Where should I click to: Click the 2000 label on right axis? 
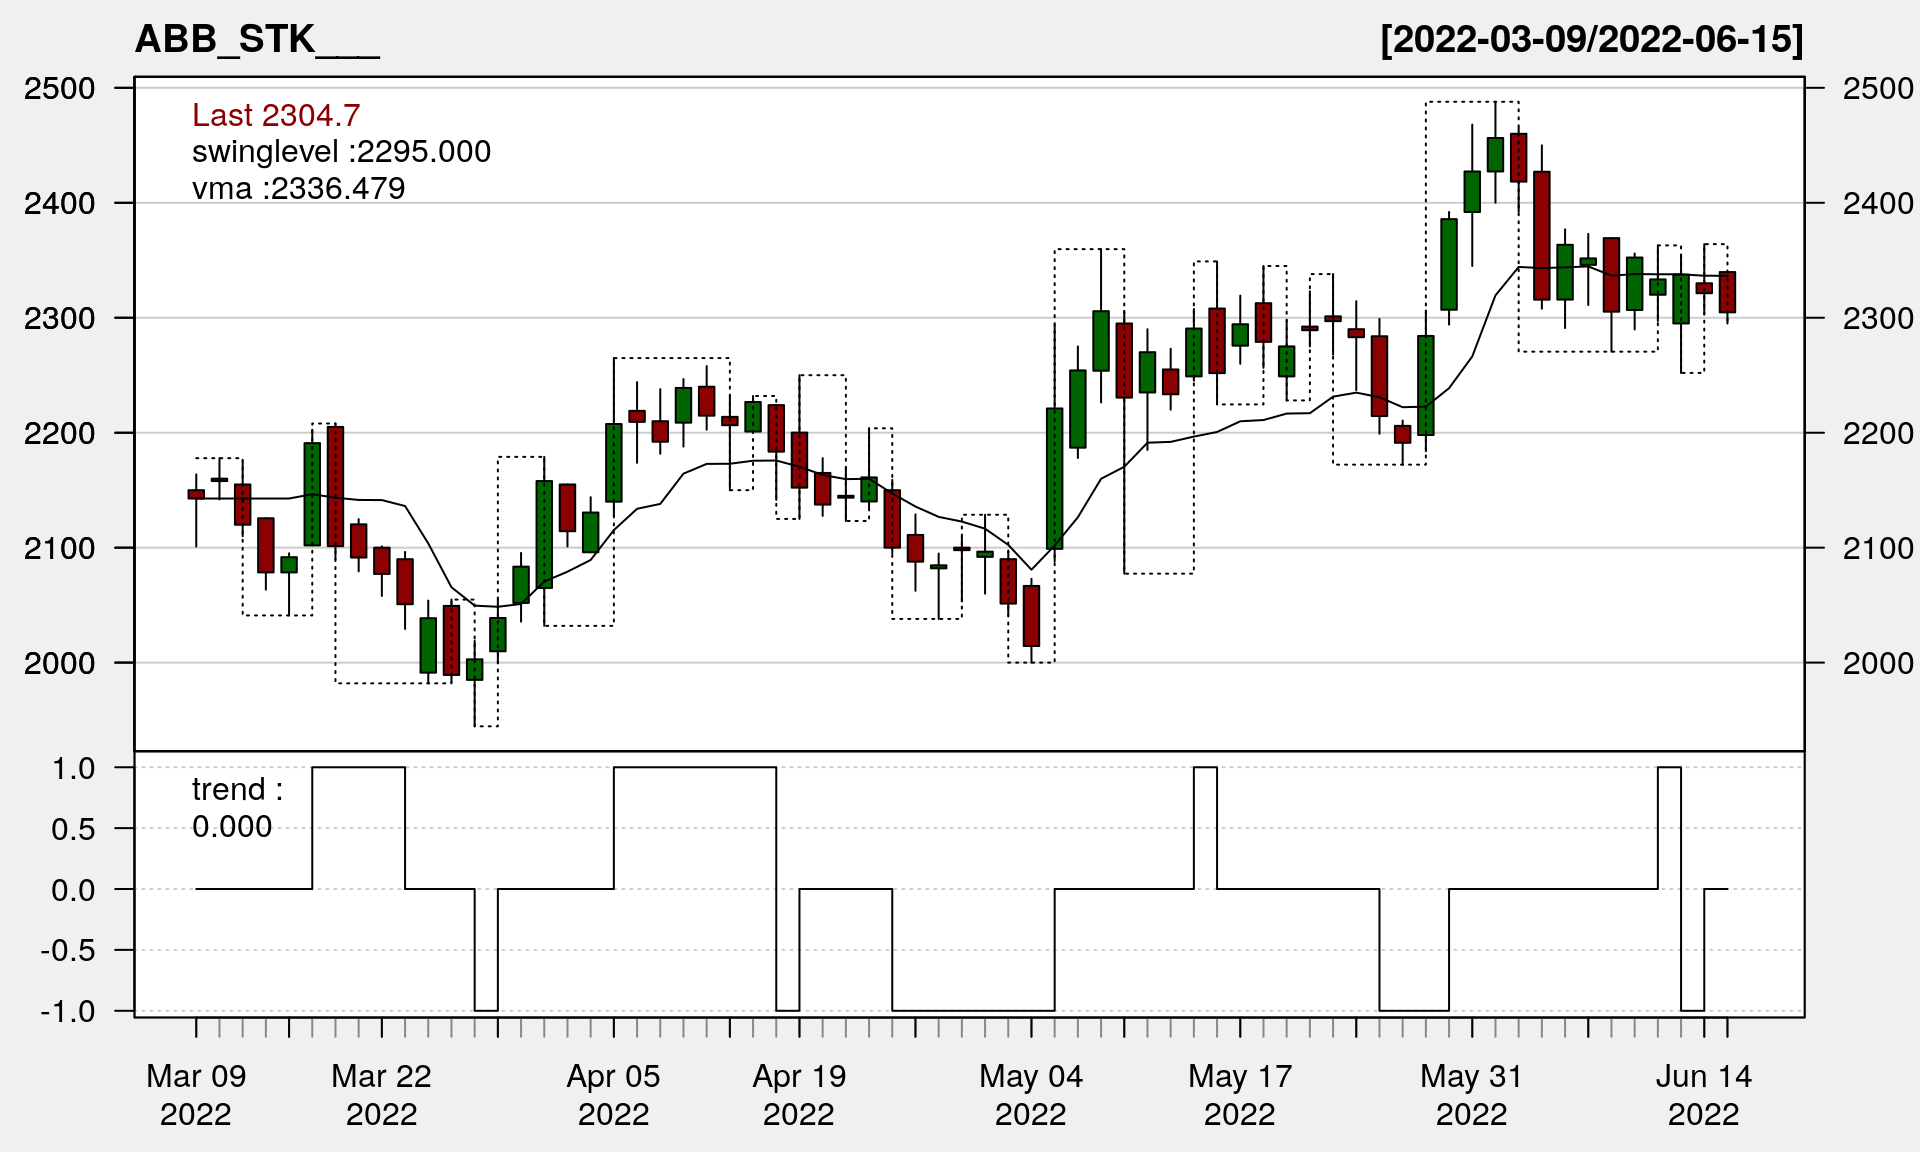click(1877, 663)
